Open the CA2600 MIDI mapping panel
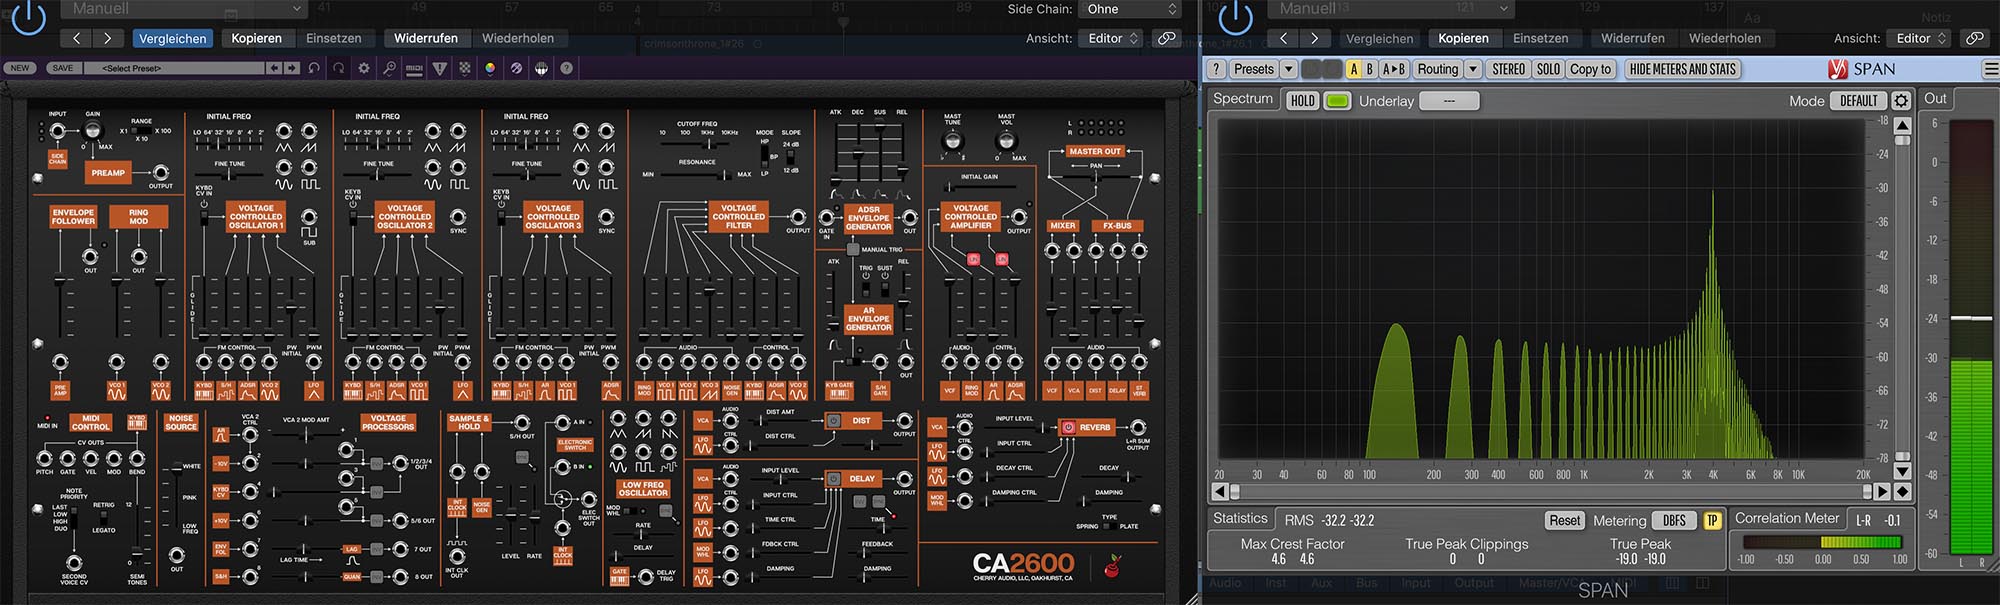 [x=414, y=68]
